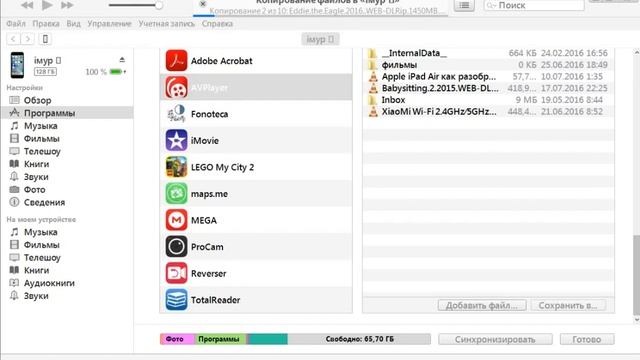Select the MEGA app icon
640x360 pixels.
[176, 220]
